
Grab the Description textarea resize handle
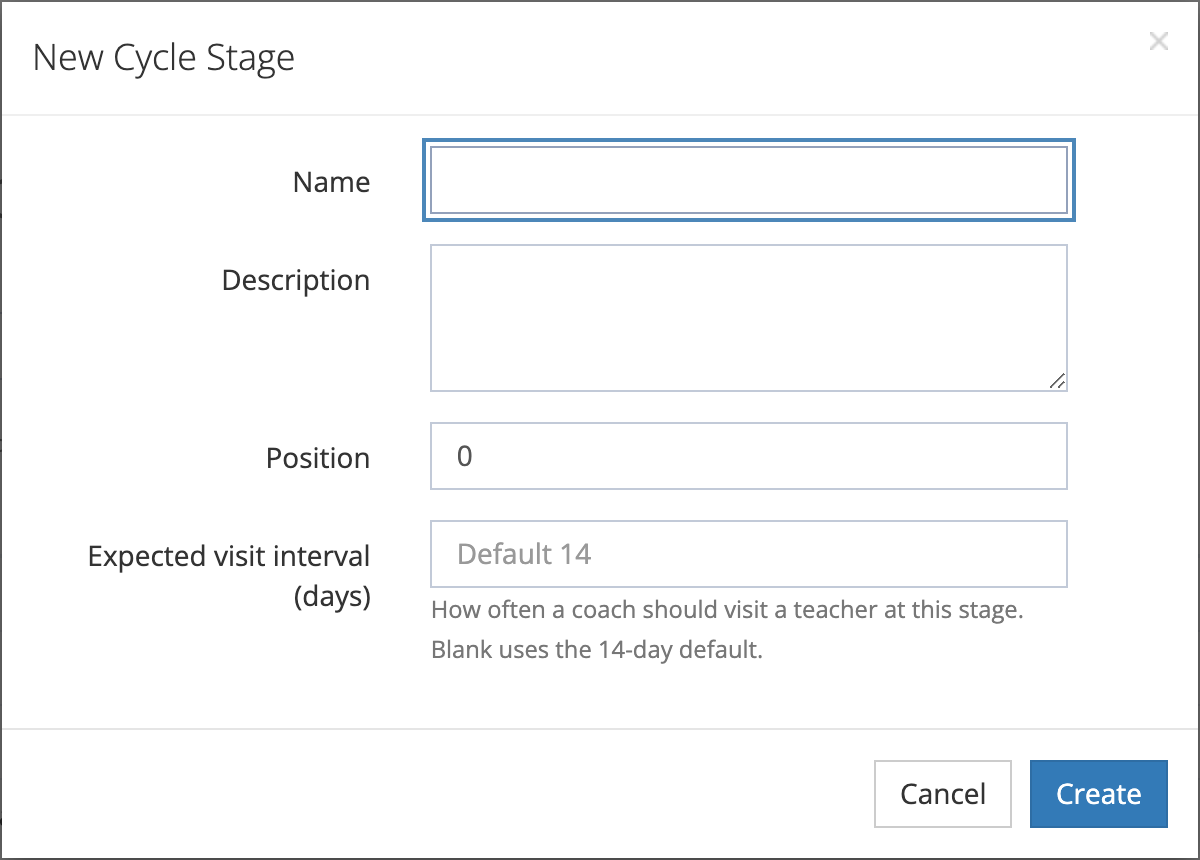(x=1057, y=380)
